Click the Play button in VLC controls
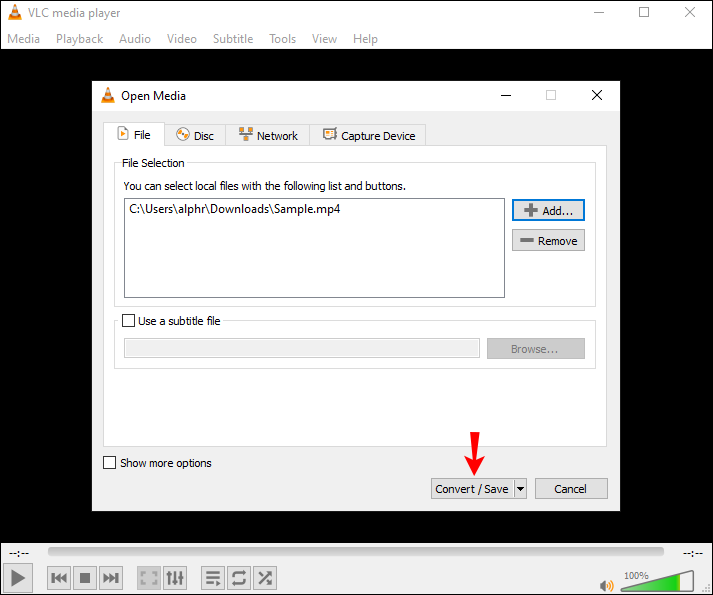 [x=18, y=578]
